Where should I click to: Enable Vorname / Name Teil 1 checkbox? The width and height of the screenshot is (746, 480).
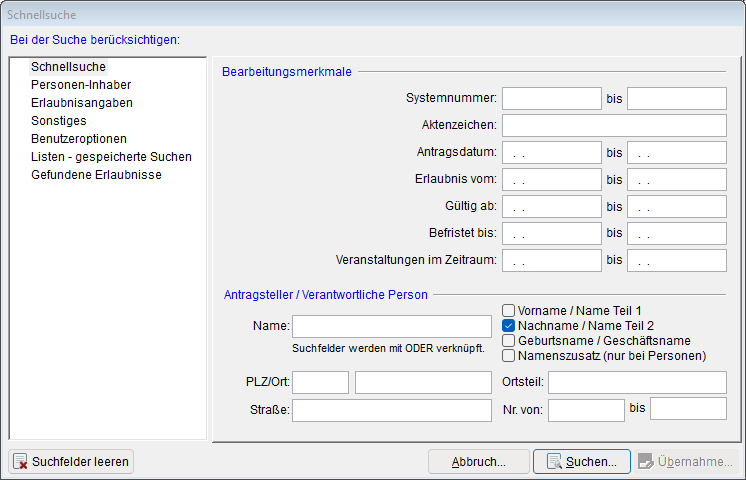point(508,311)
